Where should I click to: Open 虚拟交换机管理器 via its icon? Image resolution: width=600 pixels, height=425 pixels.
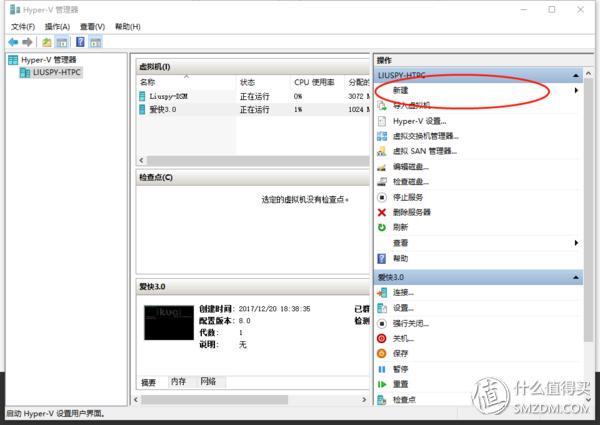(x=382, y=136)
